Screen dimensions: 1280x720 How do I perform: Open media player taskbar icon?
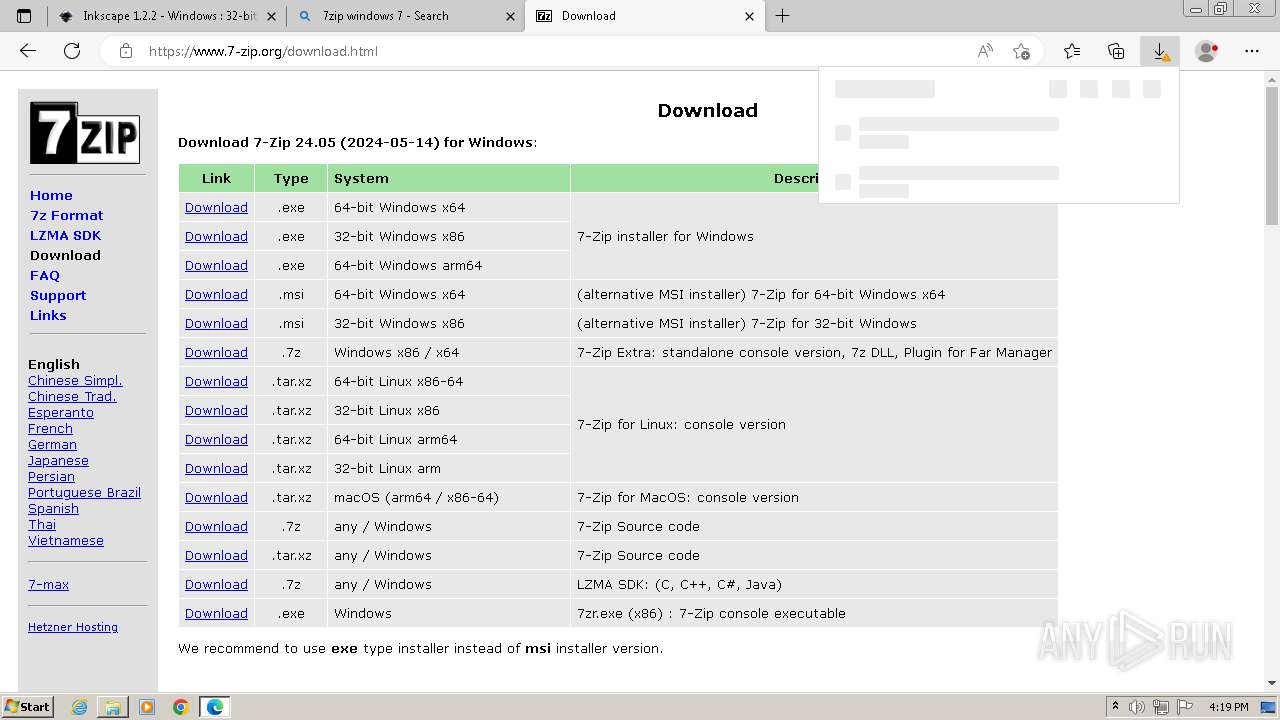tap(147, 707)
